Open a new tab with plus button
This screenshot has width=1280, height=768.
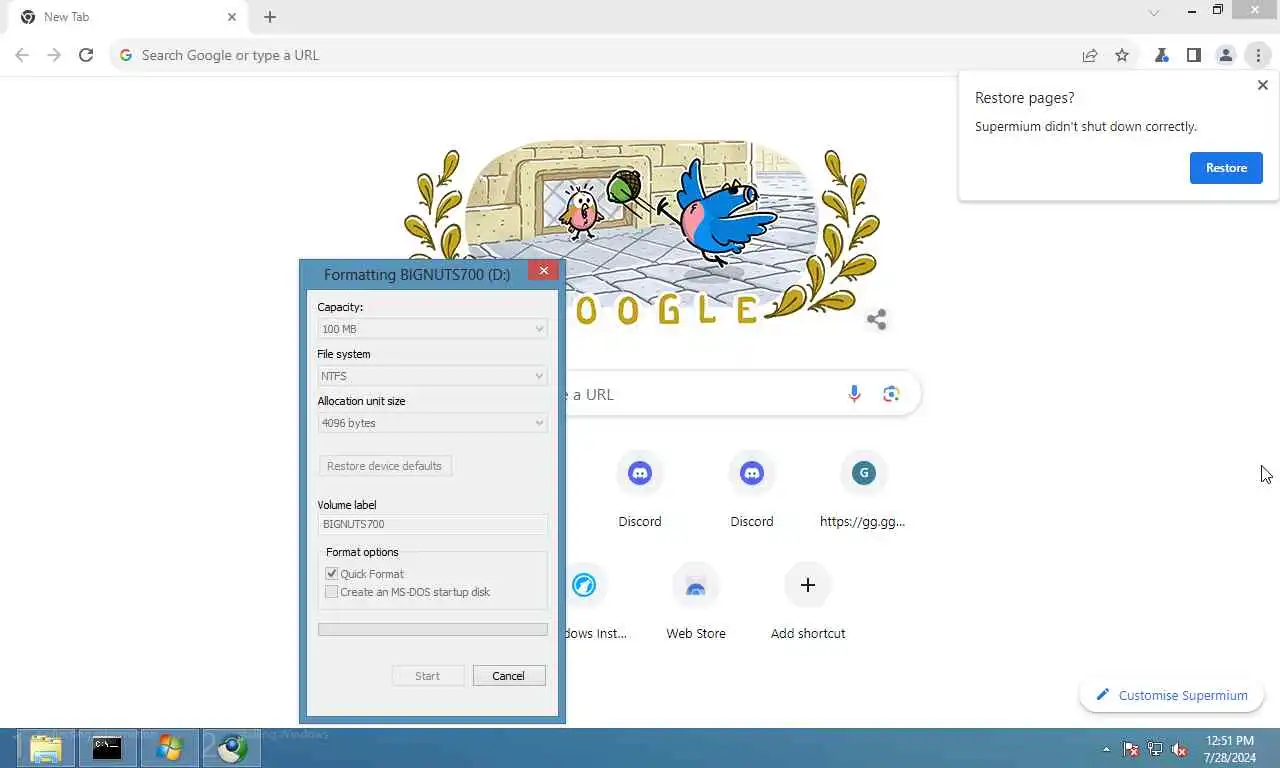(270, 17)
